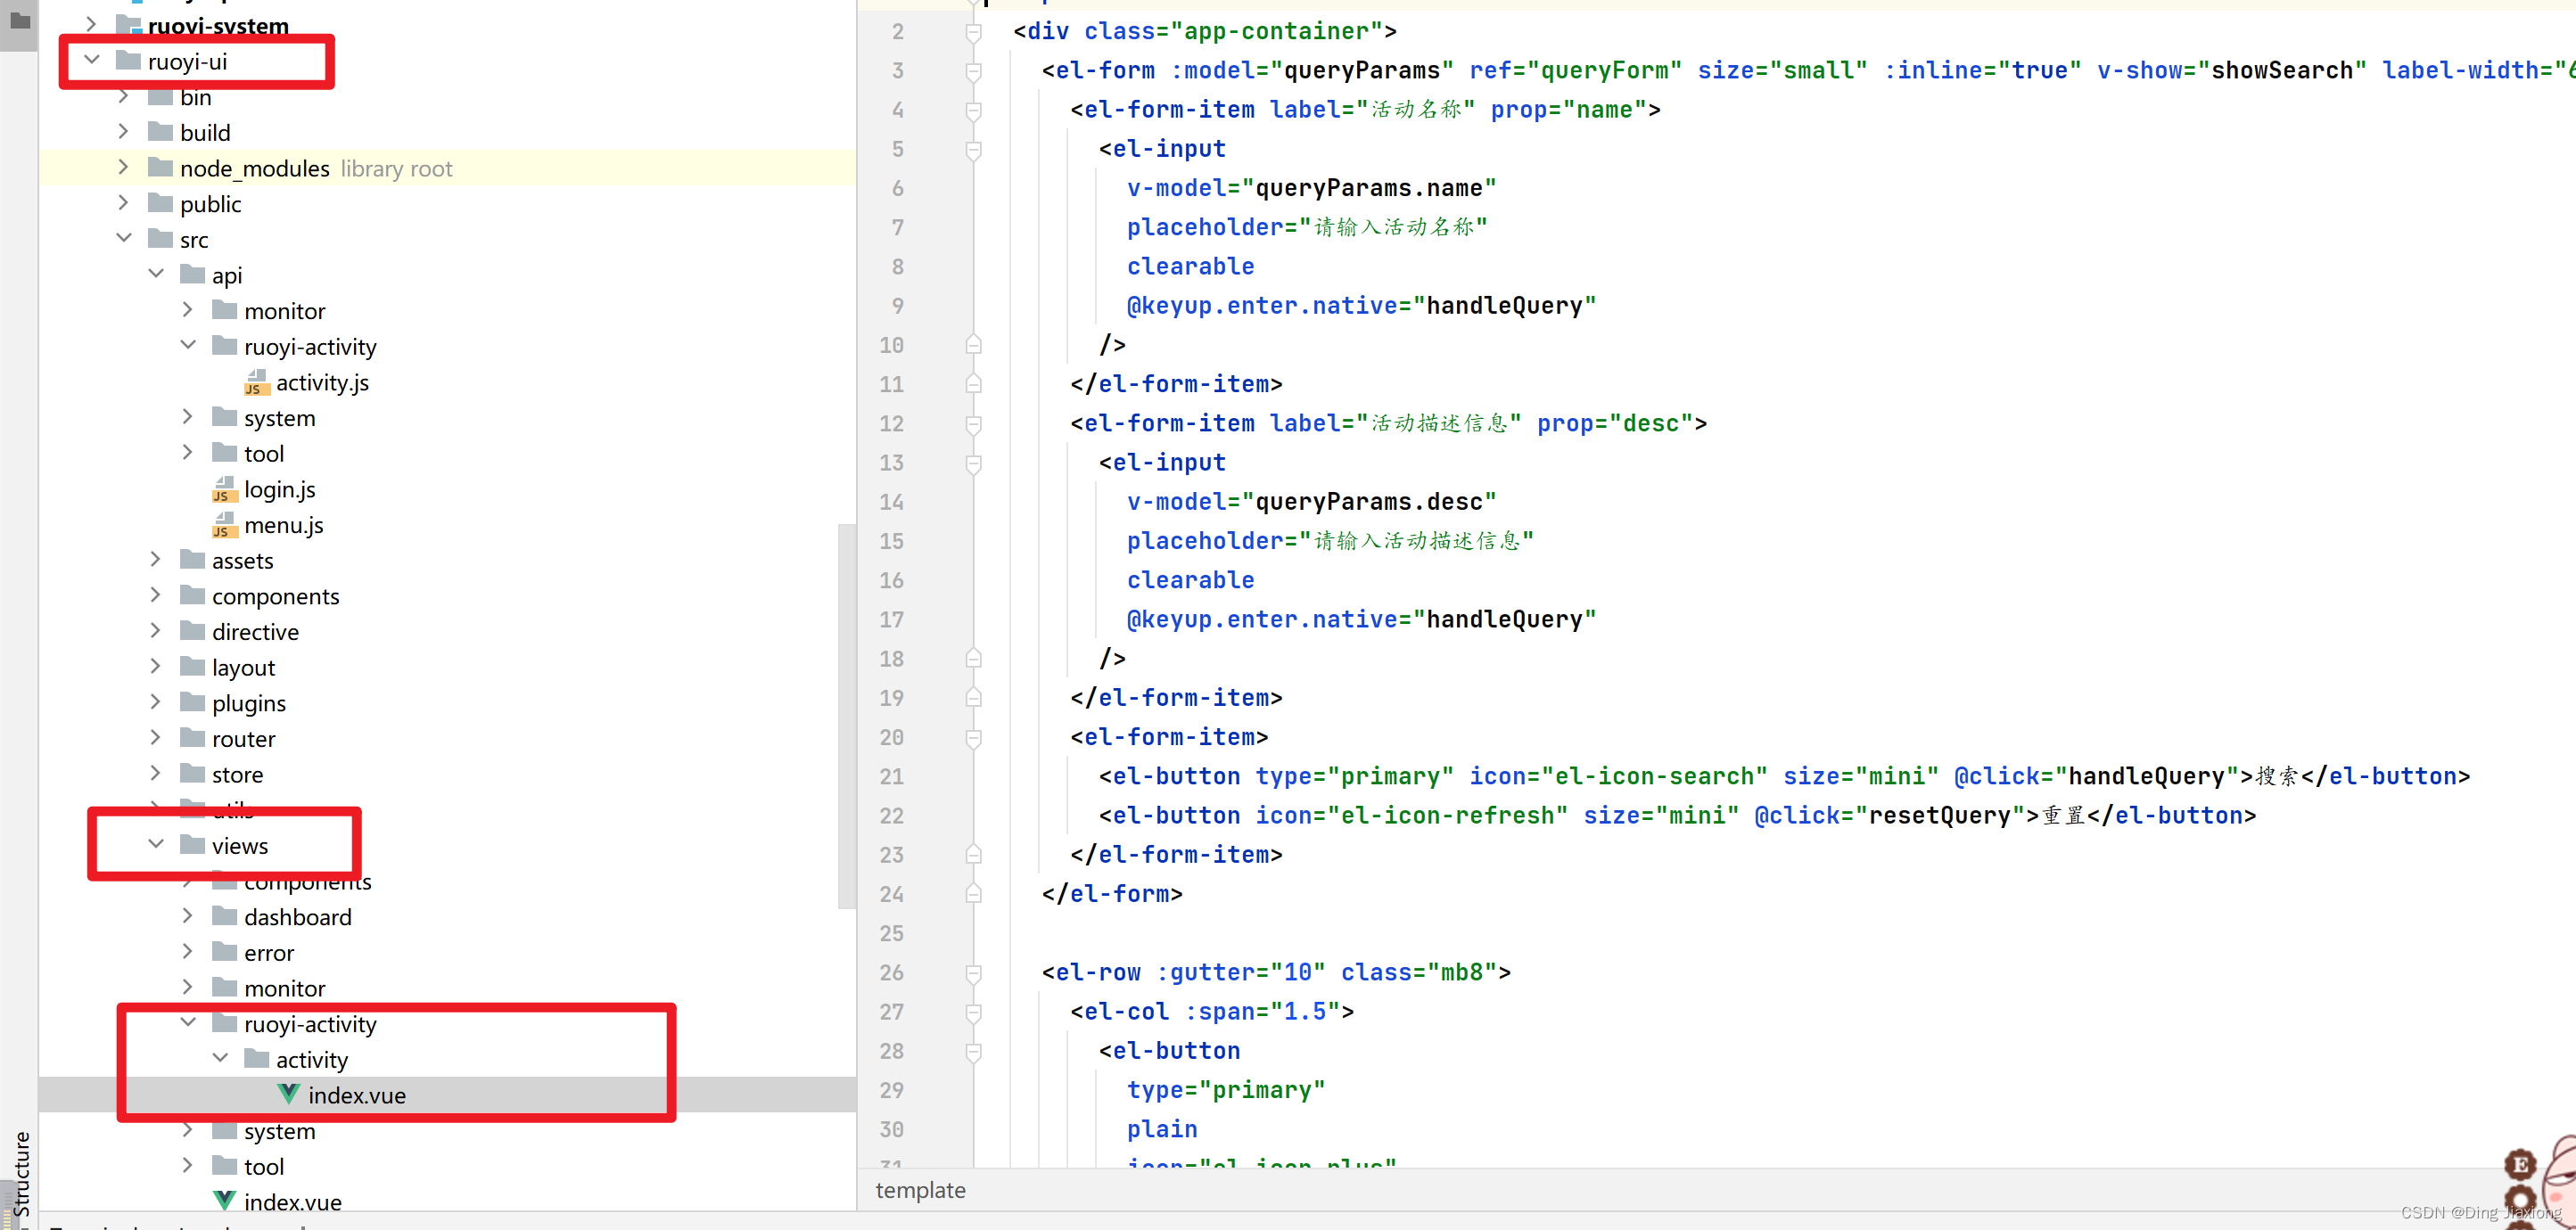Click the Project folder icon in the left sidebar

[x=19, y=20]
